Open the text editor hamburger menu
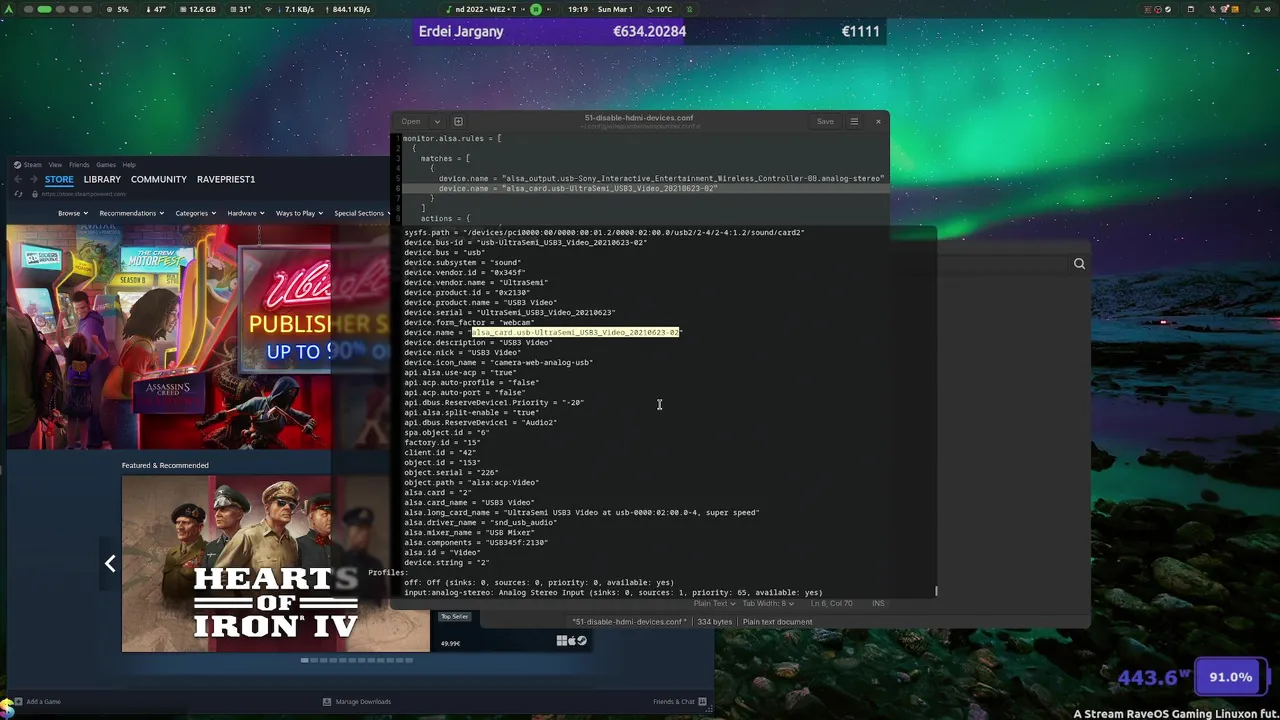 854,121
